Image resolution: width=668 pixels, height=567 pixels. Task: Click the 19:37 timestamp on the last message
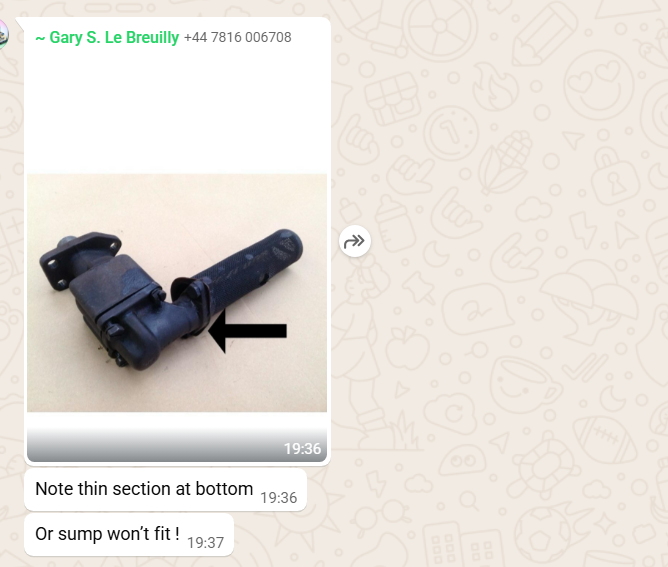click(205, 543)
